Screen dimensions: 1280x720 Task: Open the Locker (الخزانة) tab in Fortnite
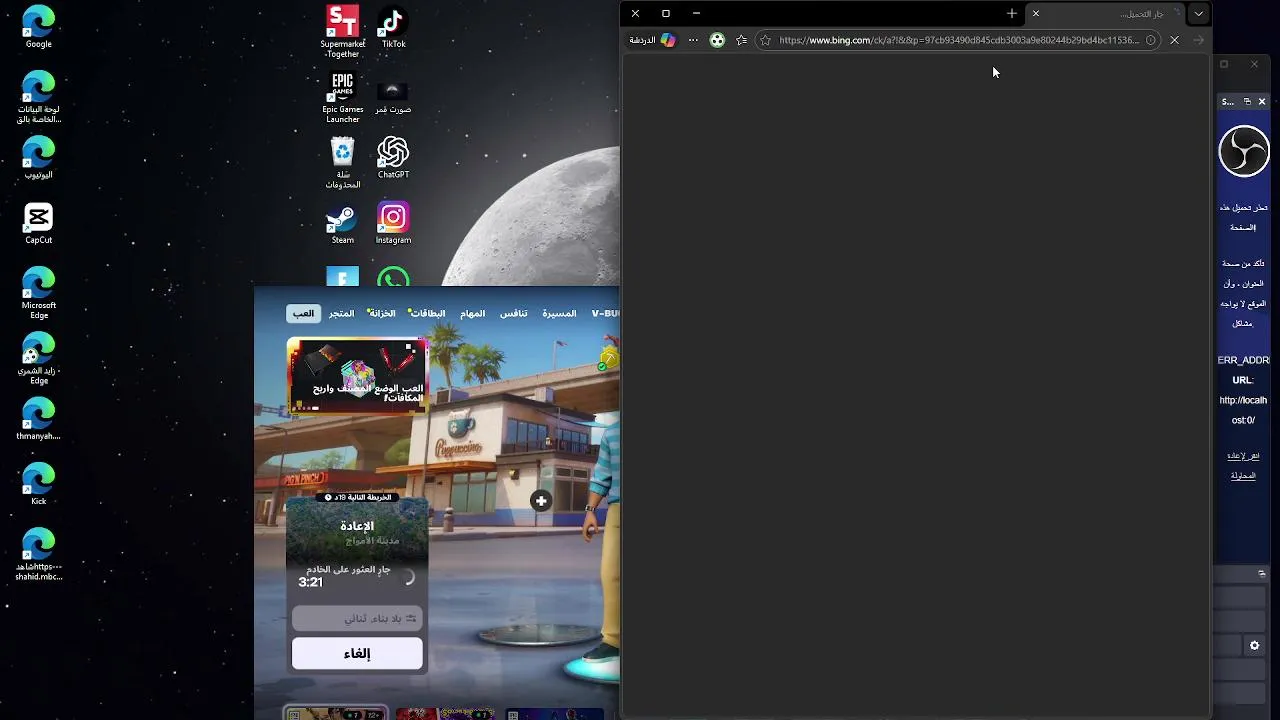coord(383,313)
